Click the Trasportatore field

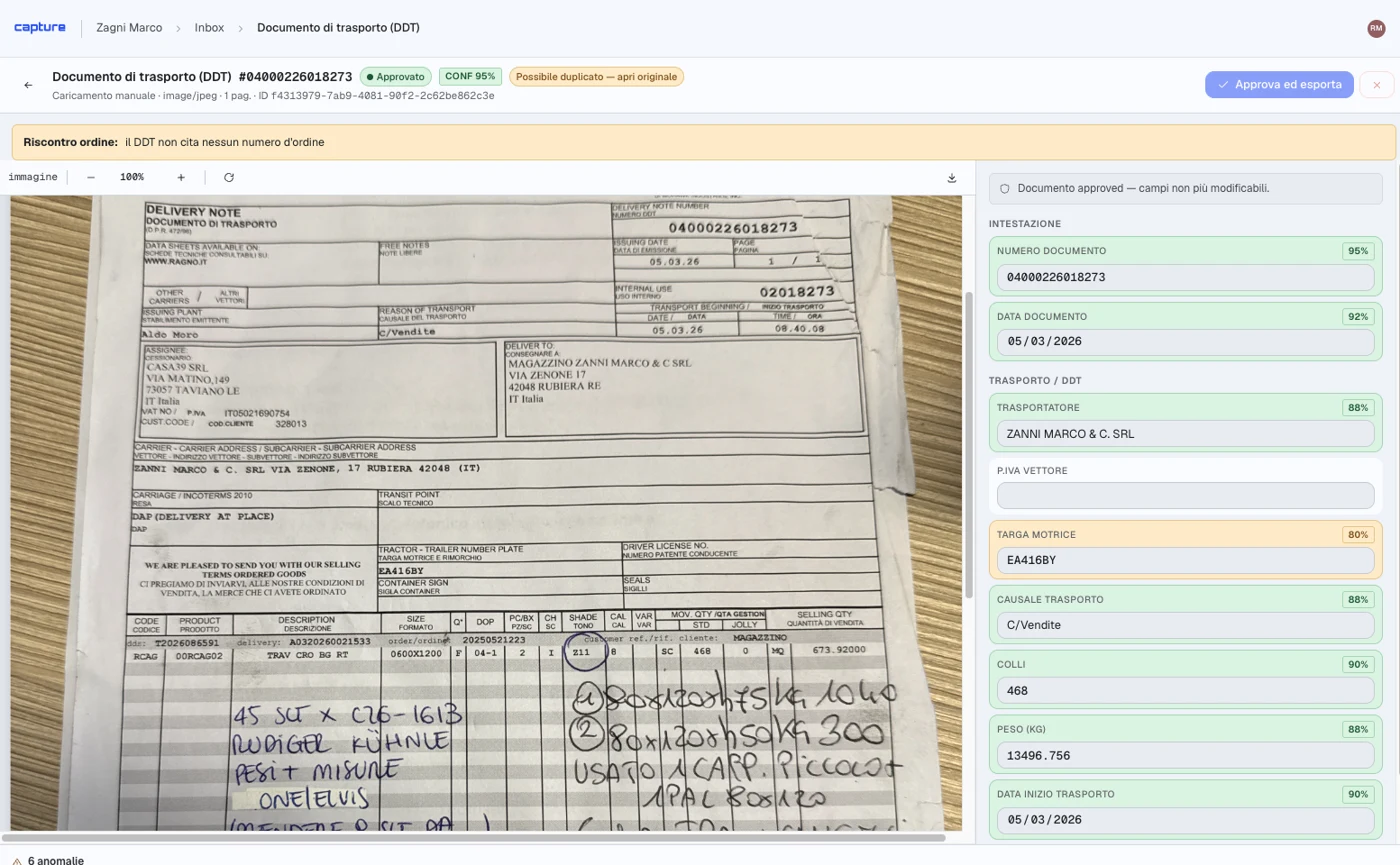pyautogui.click(x=1185, y=434)
